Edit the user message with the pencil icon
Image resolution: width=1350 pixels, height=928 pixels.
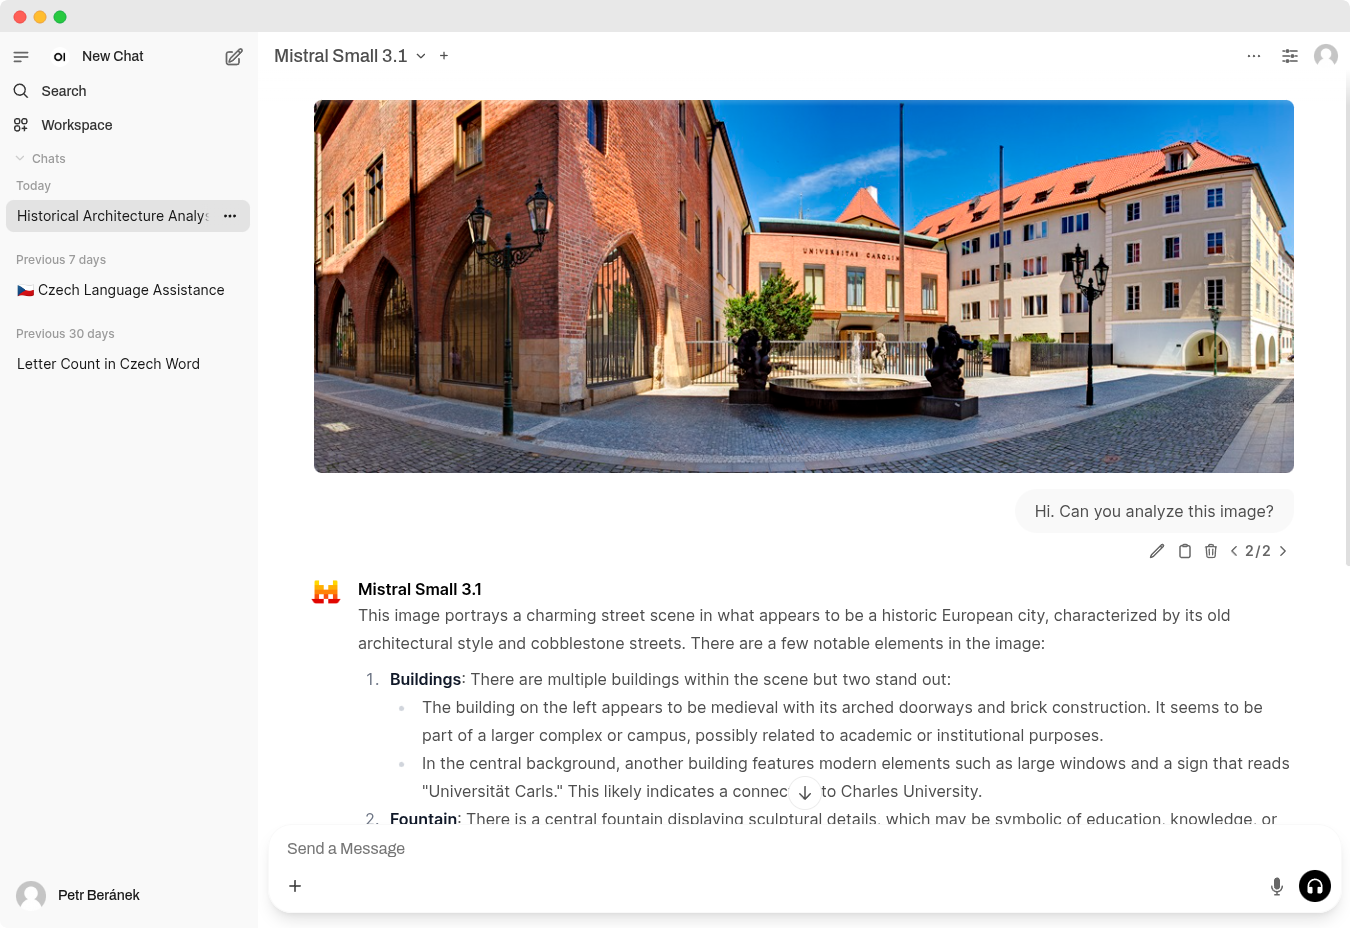pyautogui.click(x=1157, y=551)
